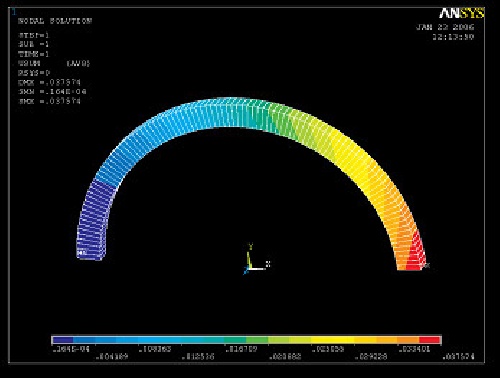This screenshot has height=378, width=500.
Task: Click legend value .033401
Action: [x=414, y=349]
